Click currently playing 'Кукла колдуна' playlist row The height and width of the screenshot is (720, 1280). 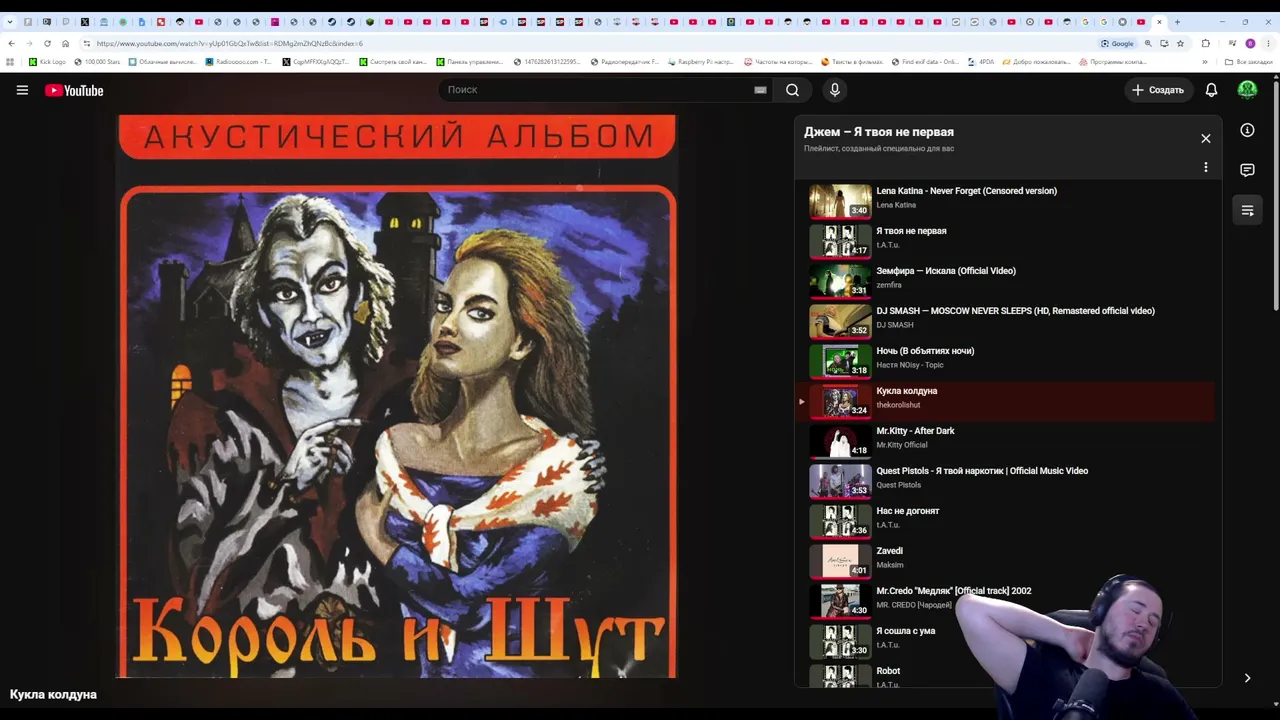click(x=1005, y=401)
